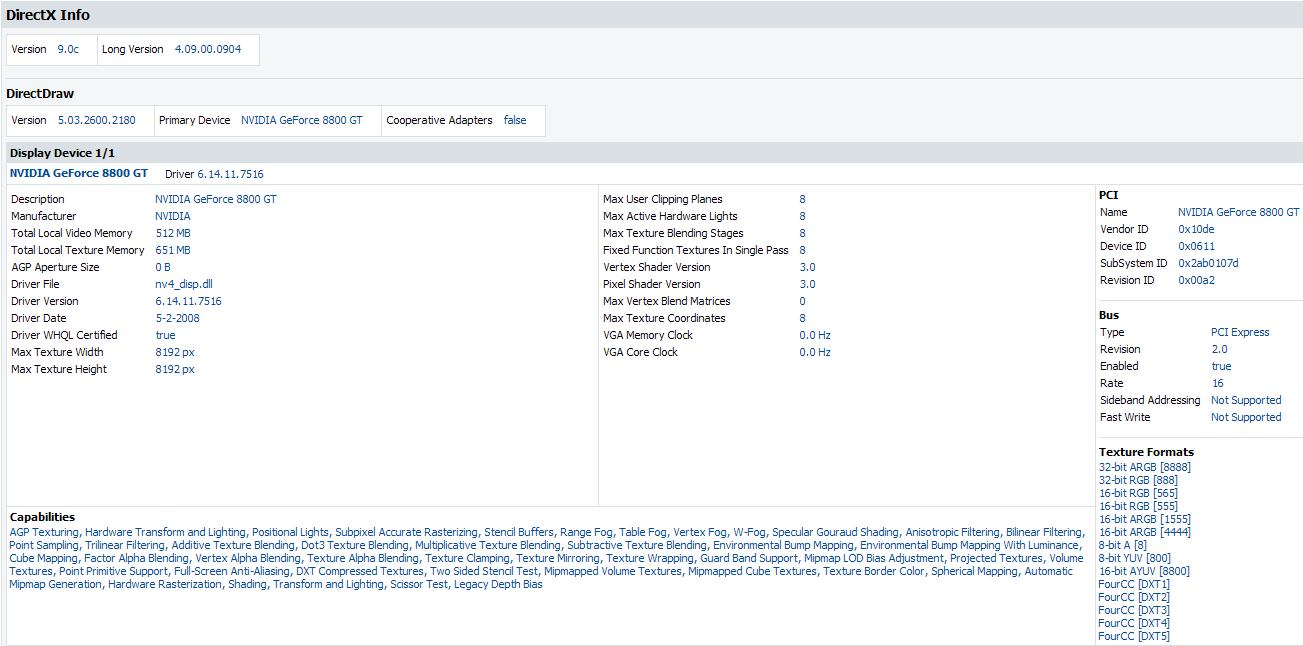This screenshot has height=646, width=1303.
Task: Click Bus Rate value 16
Action: (x=1217, y=383)
